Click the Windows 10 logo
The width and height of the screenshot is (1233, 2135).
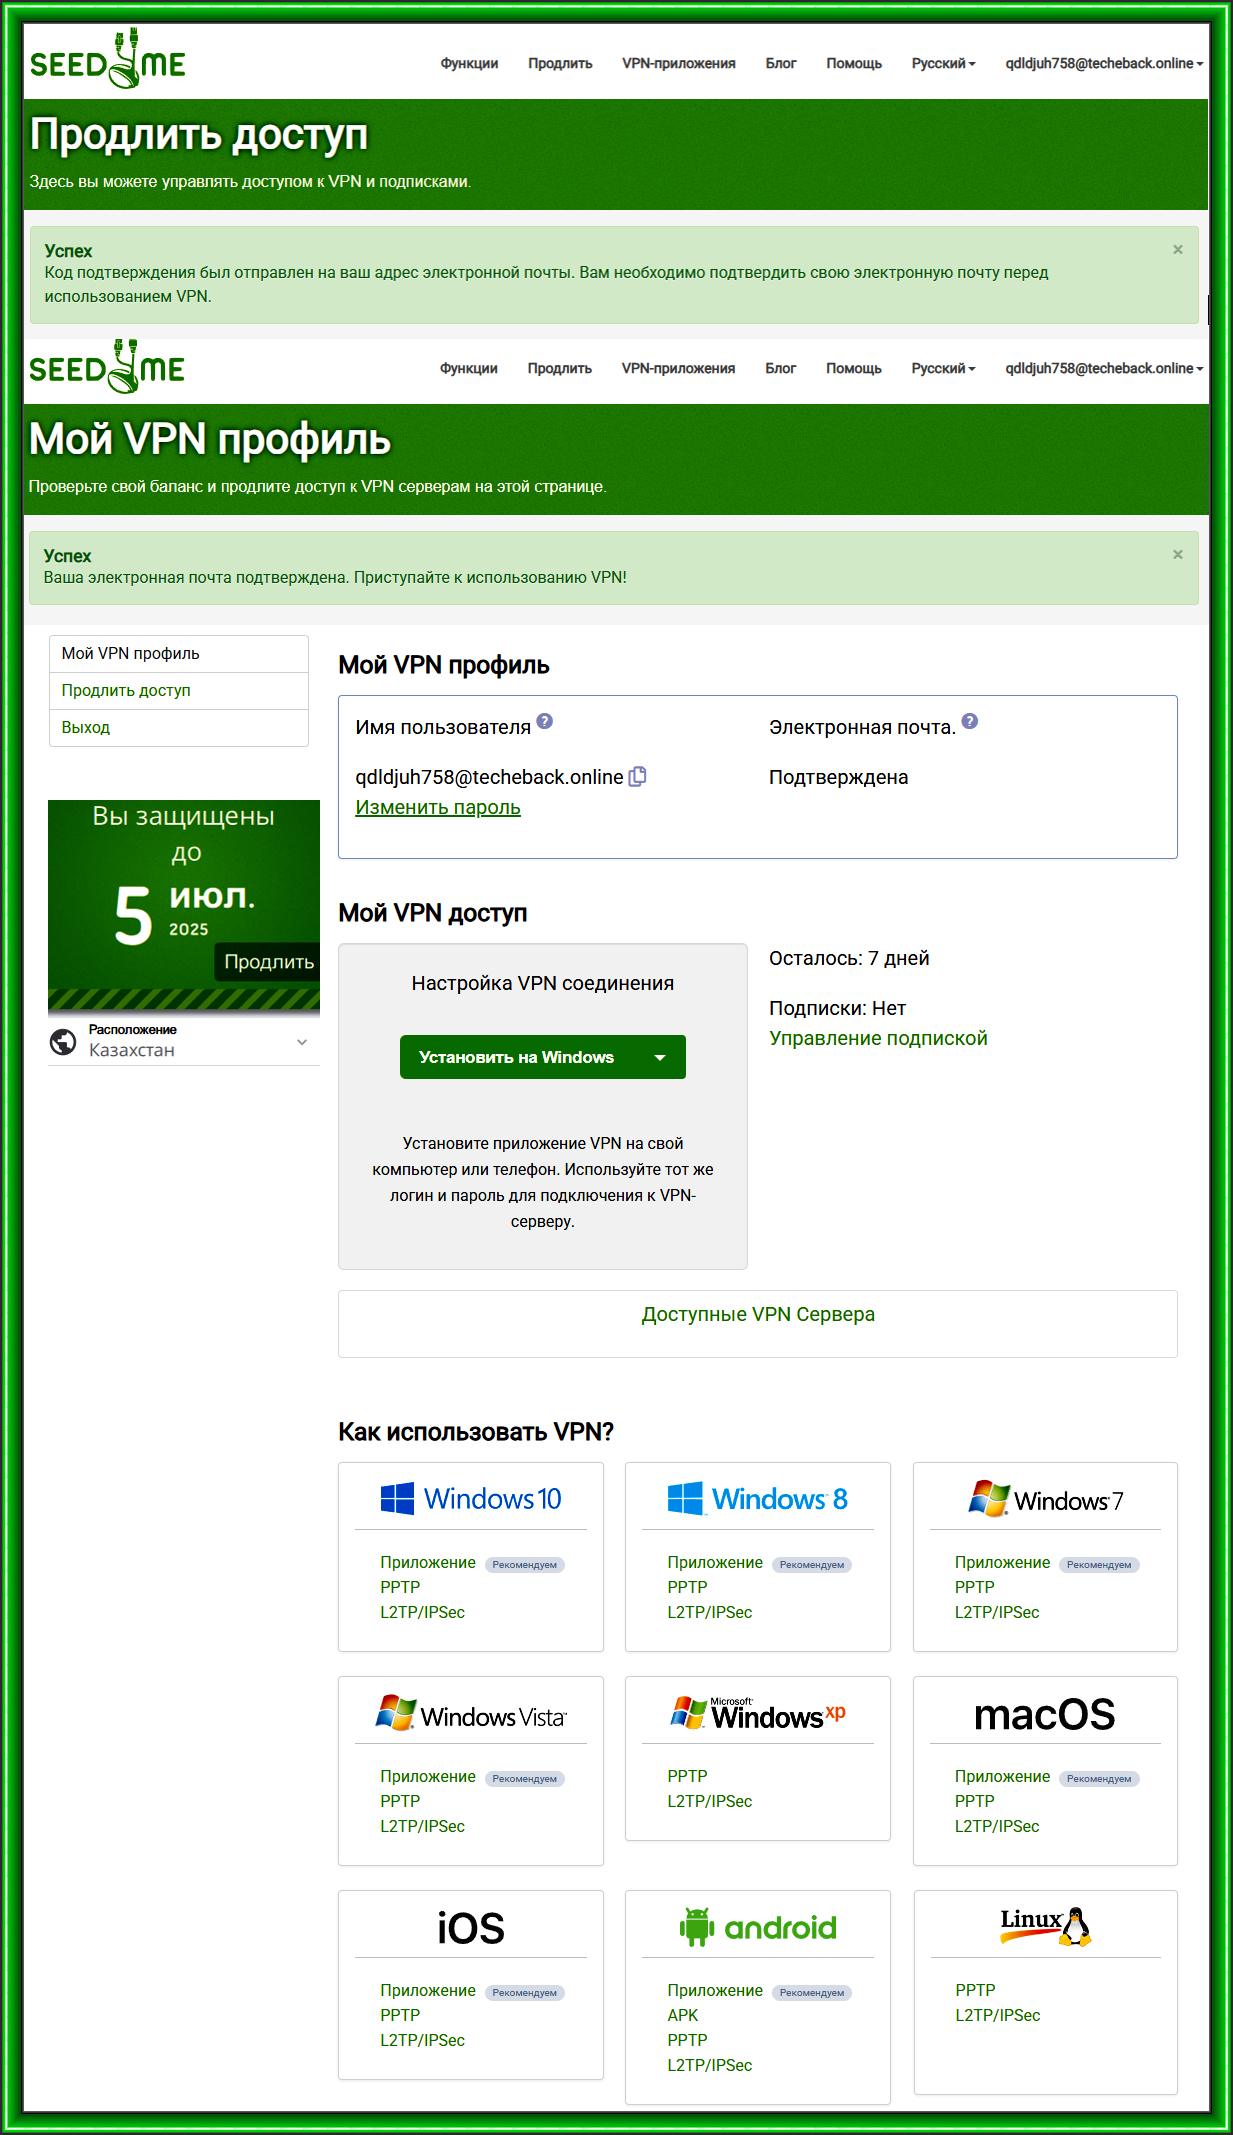pos(471,1499)
